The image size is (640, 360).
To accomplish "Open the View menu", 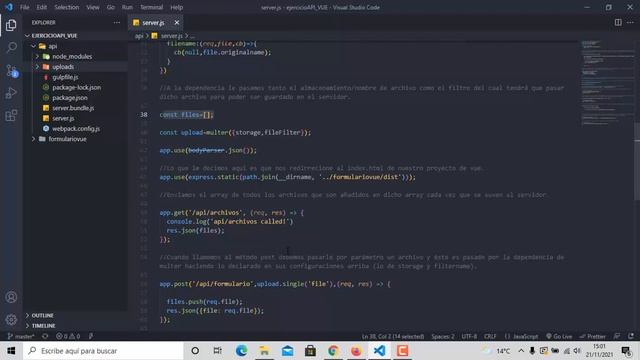I will click(x=93, y=7).
